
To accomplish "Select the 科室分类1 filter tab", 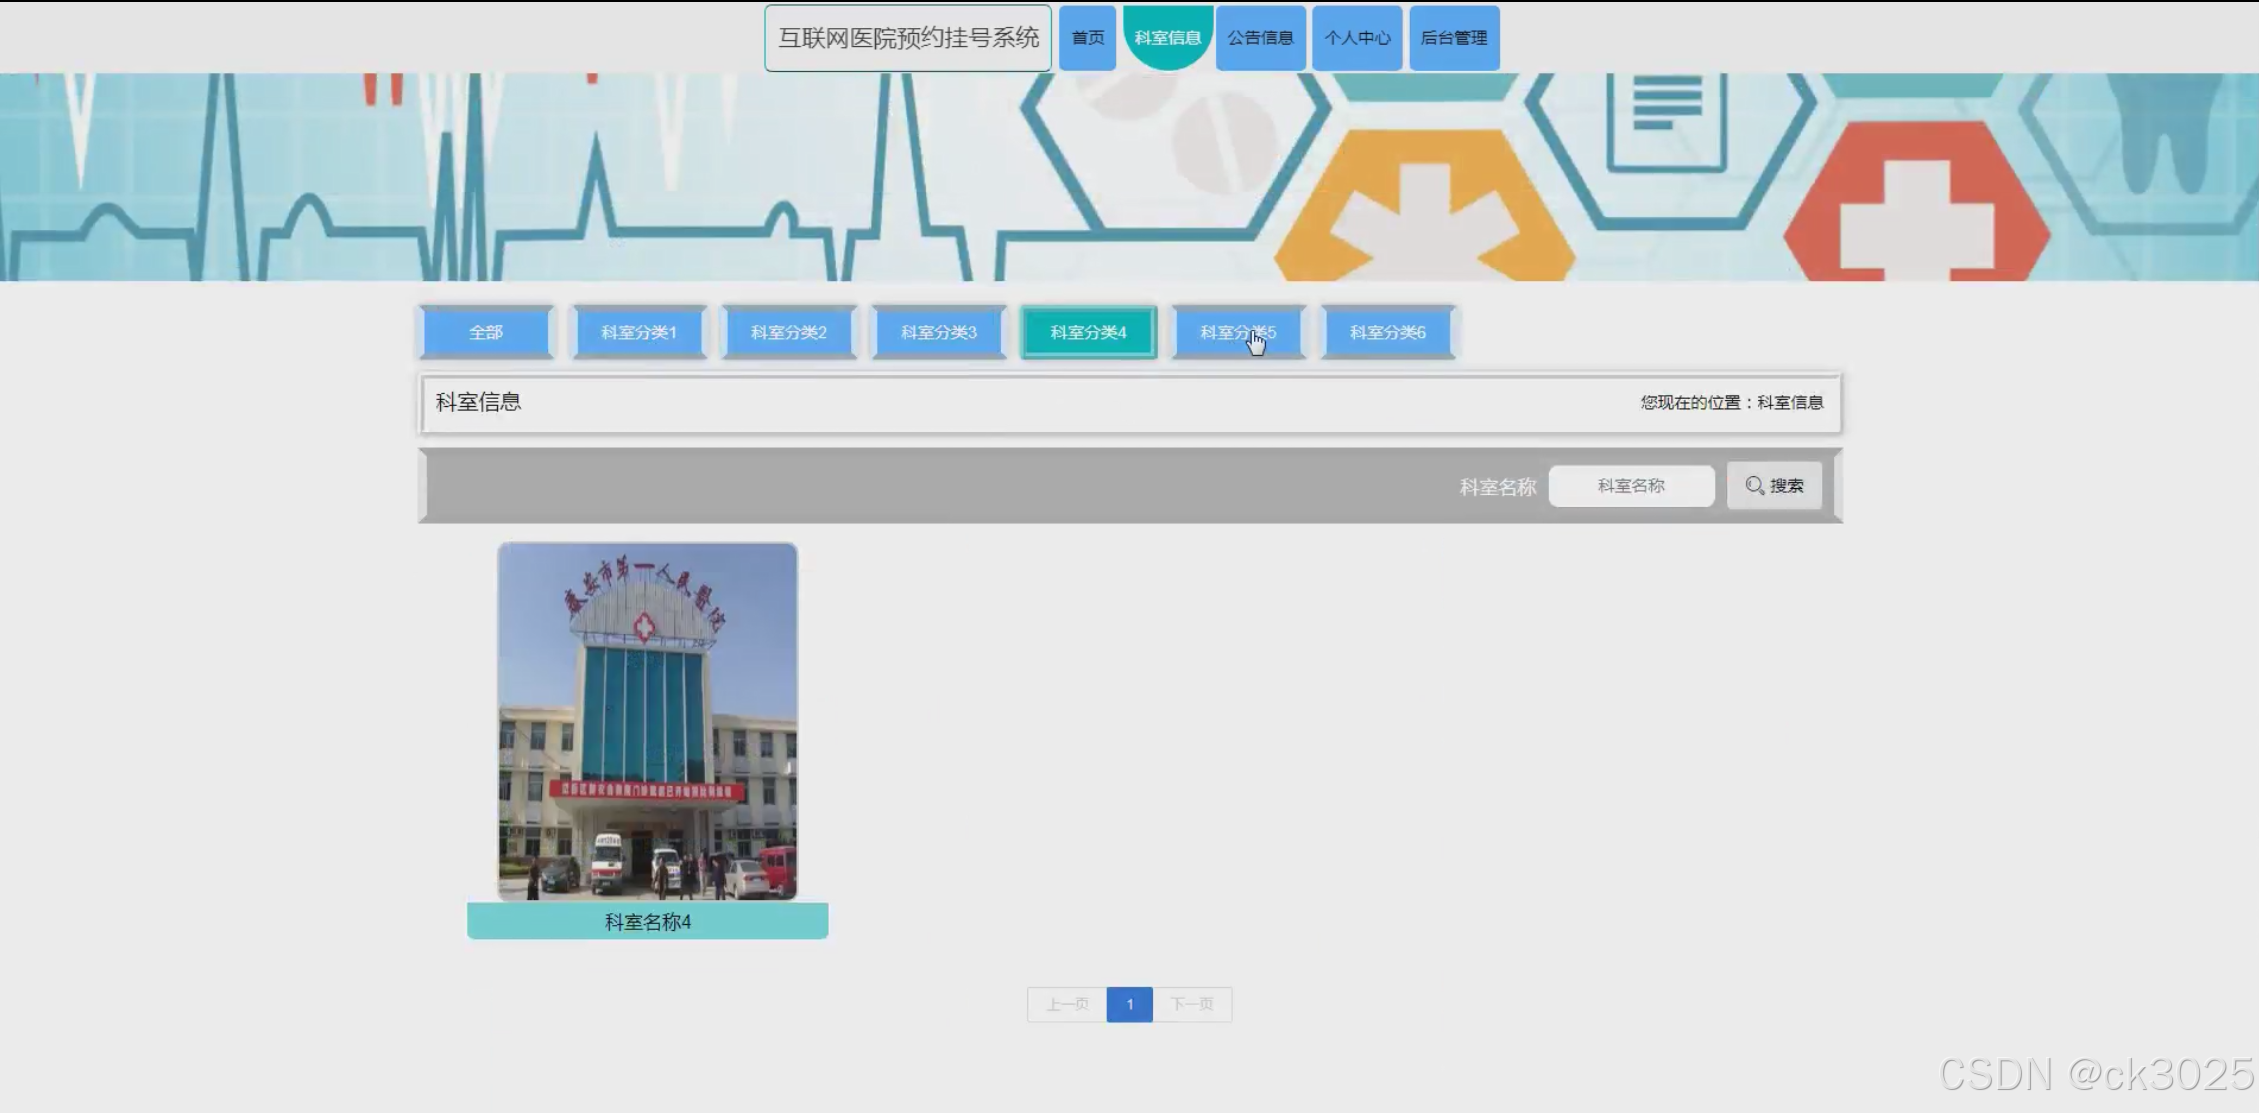I will (x=639, y=332).
